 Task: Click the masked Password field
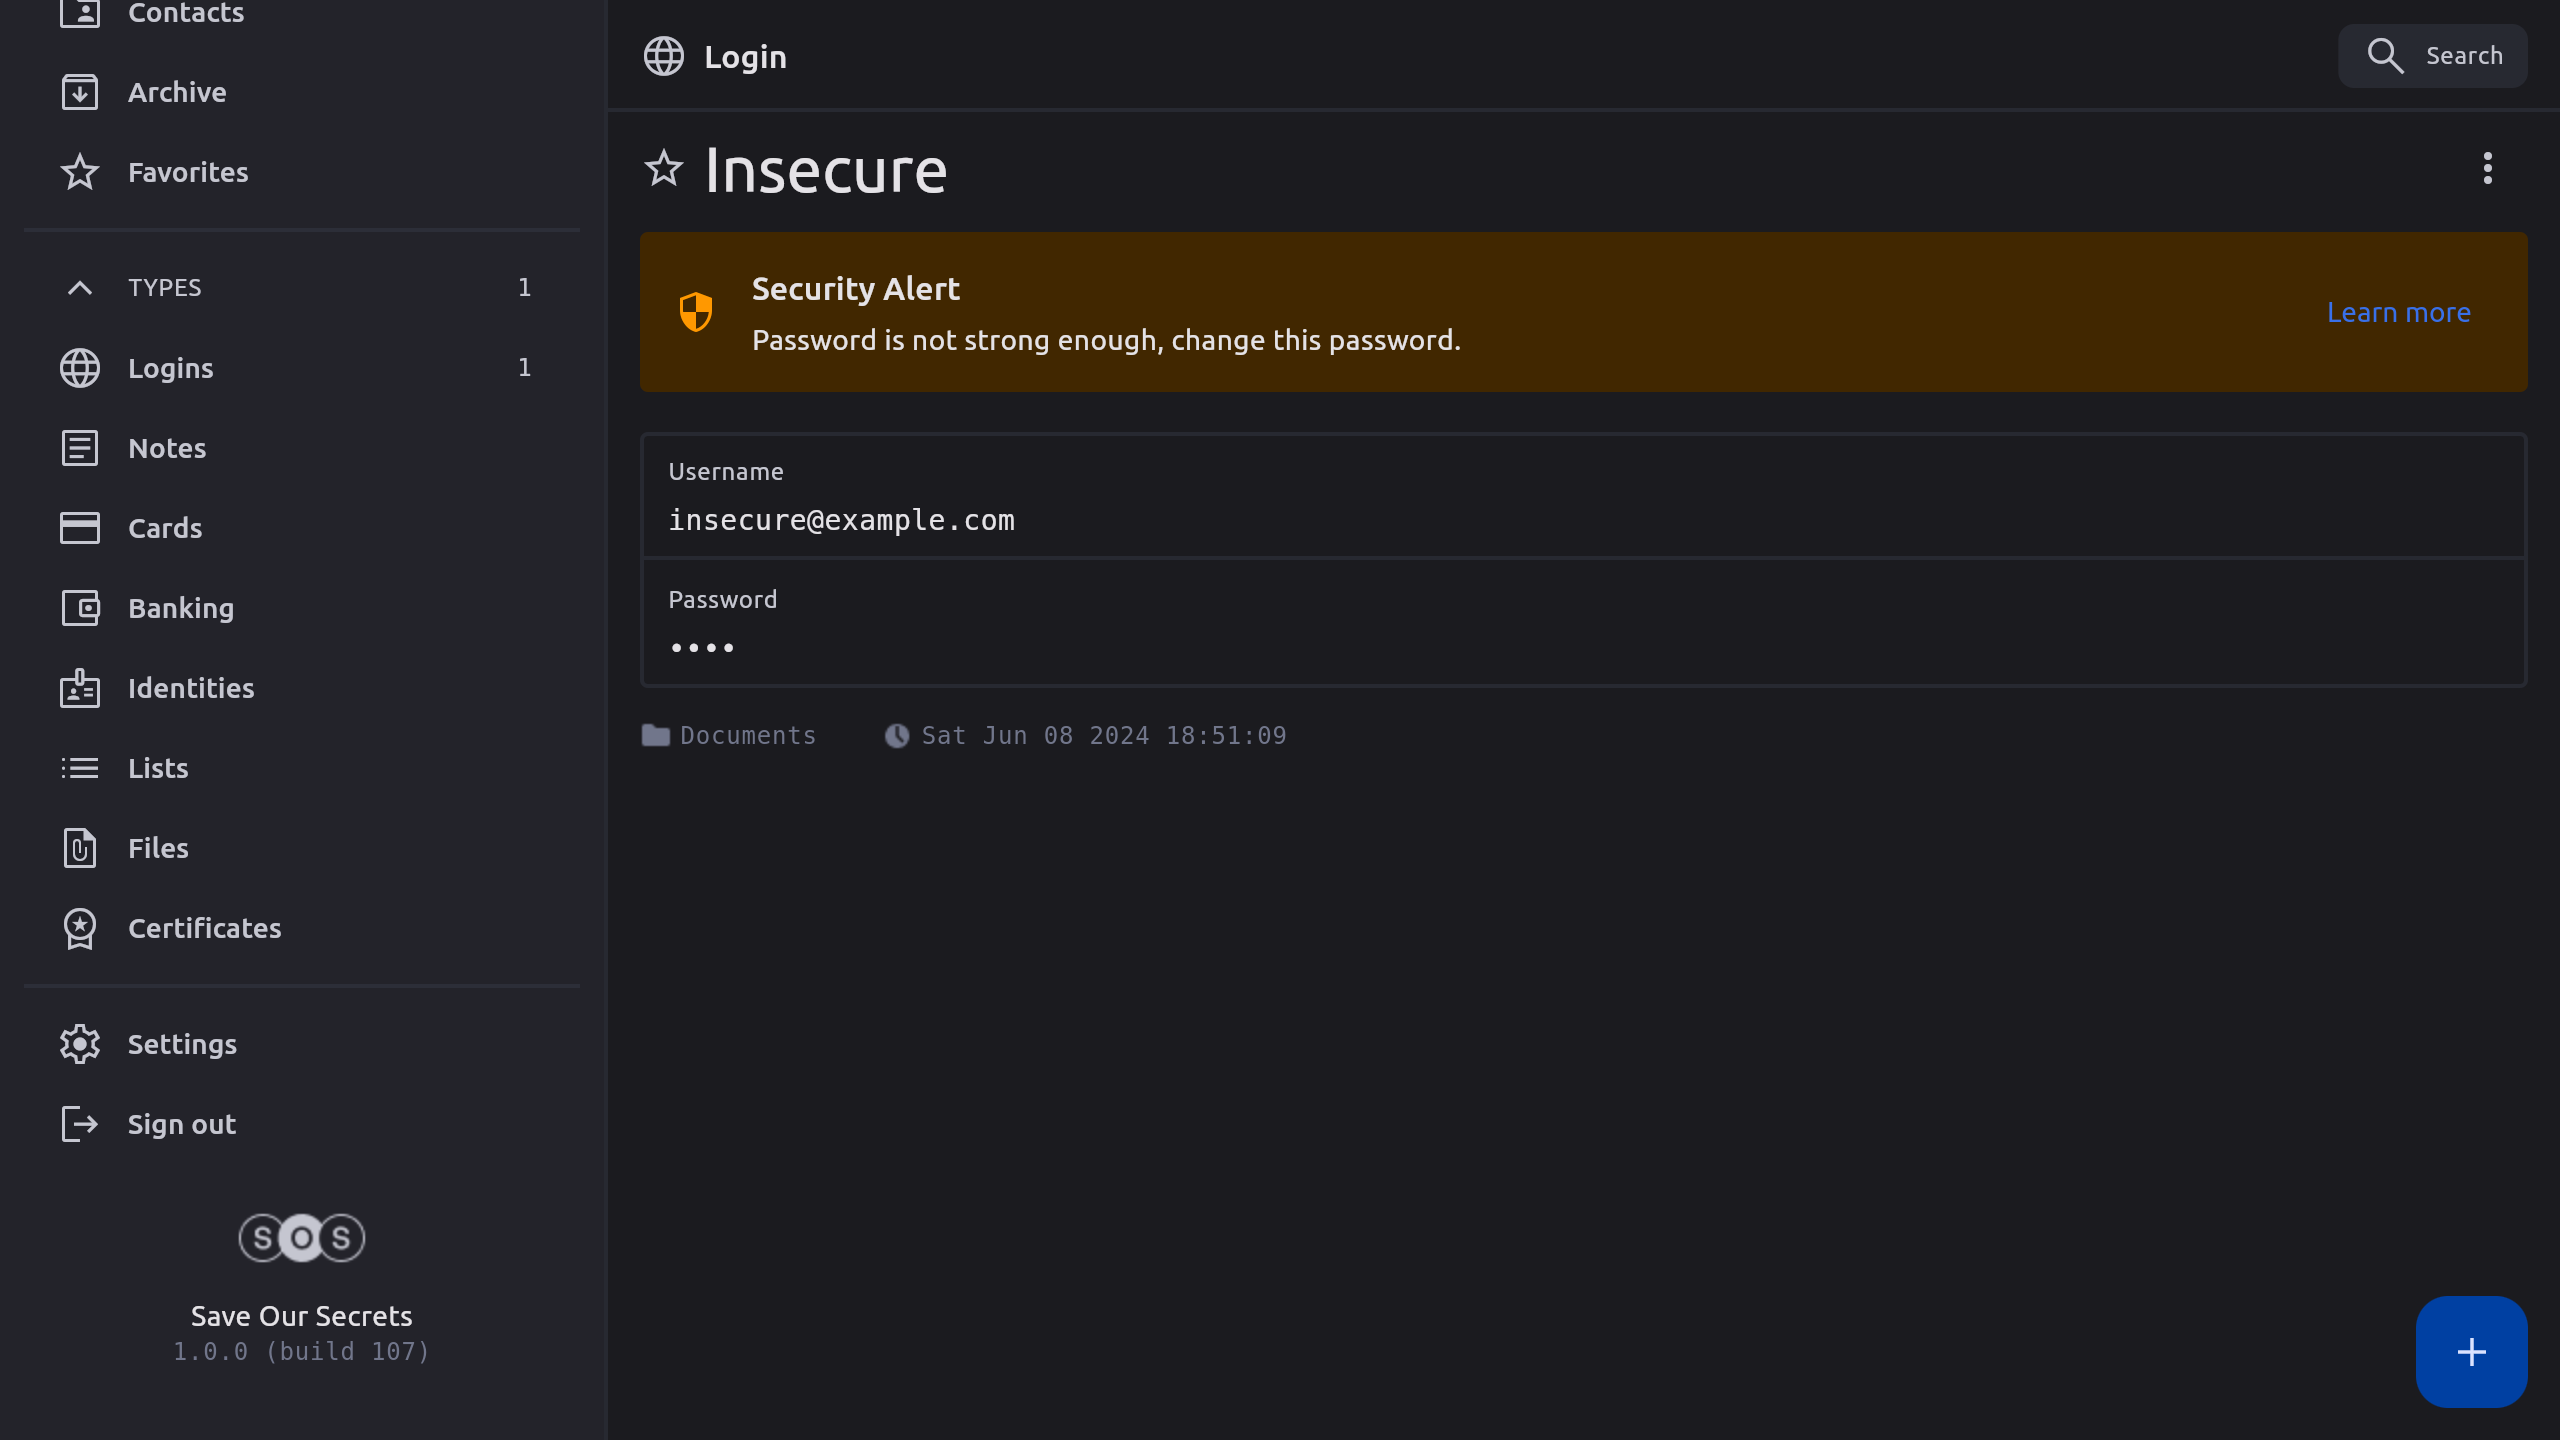tap(703, 648)
